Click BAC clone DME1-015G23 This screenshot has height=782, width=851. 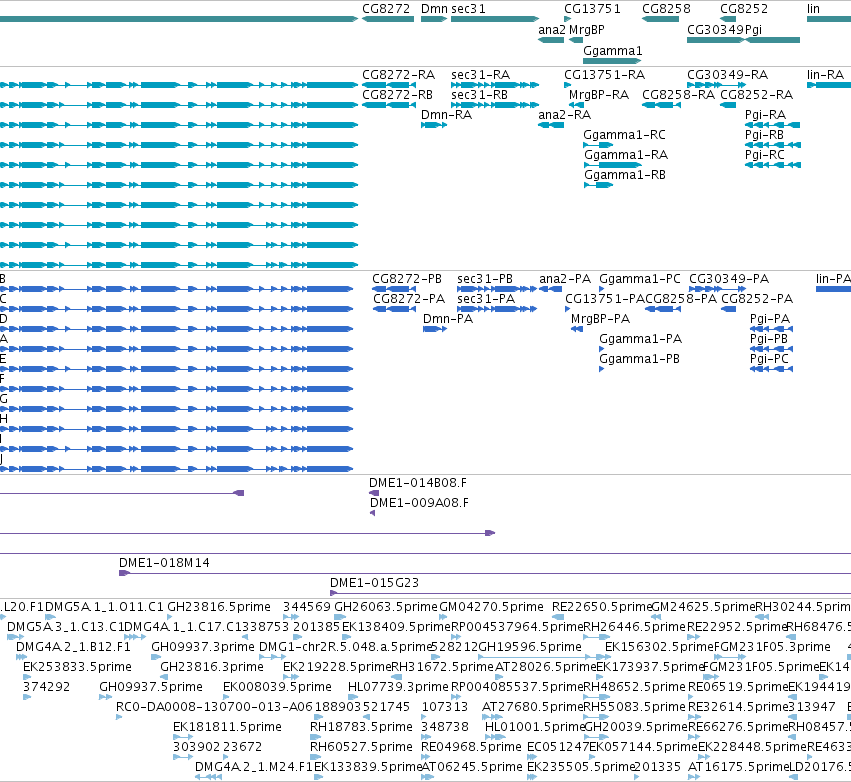tap(374, 583)
